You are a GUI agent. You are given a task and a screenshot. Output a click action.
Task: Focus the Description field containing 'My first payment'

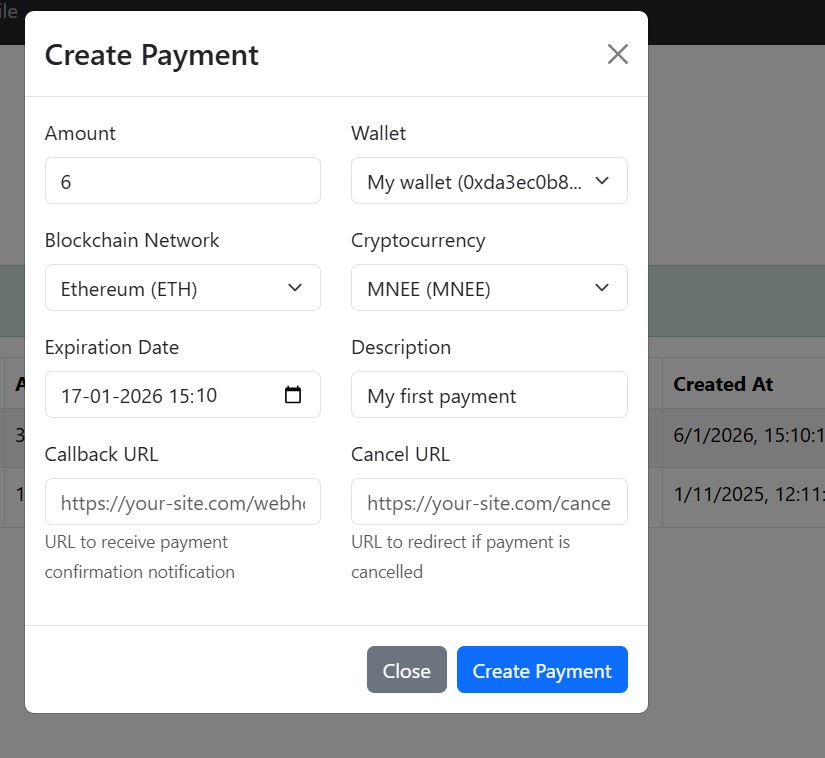click(489, 395)
